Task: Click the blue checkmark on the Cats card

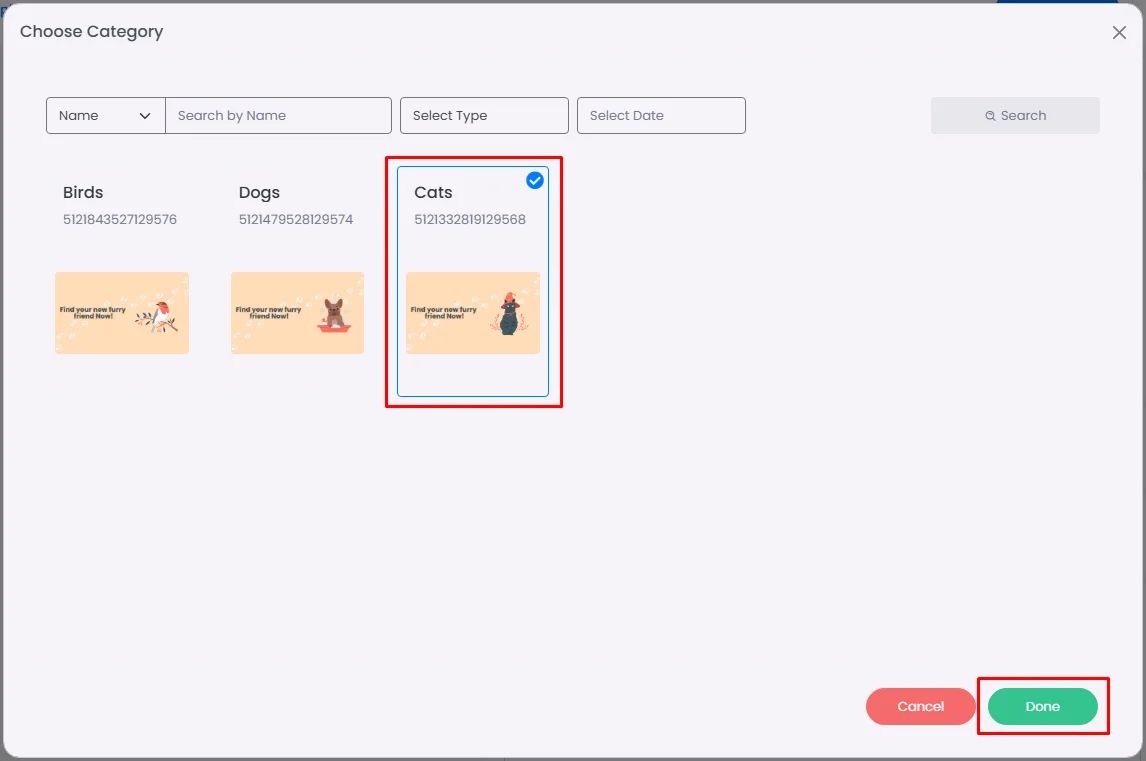Action: tap(535, 181)
